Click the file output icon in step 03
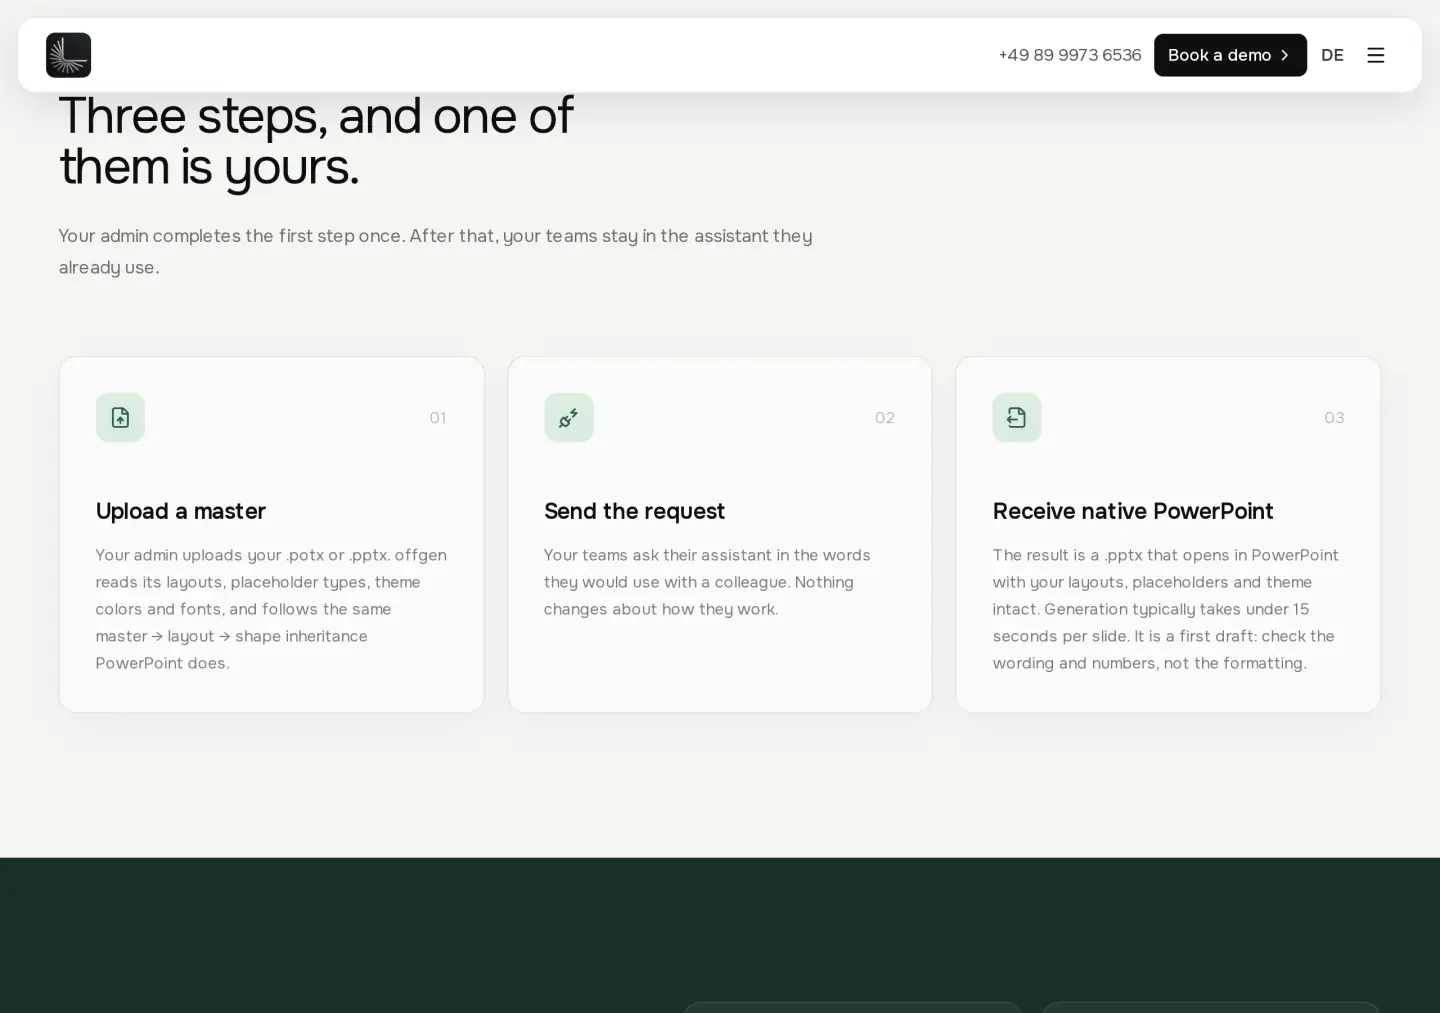This screenshot has width=1440, height=1013. coord(1017,417)
